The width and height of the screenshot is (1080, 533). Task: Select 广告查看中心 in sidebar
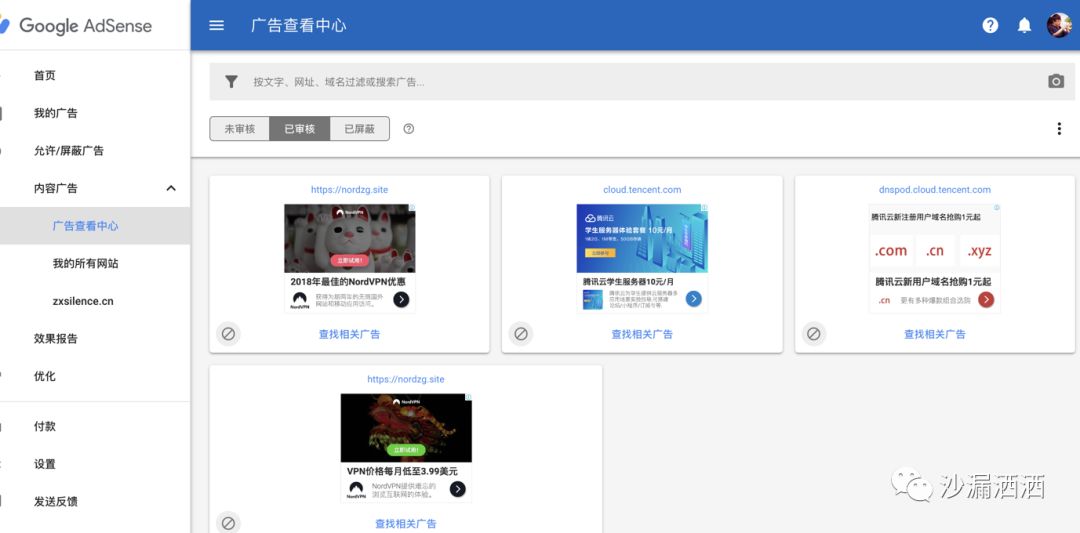(x=85, y=226)
